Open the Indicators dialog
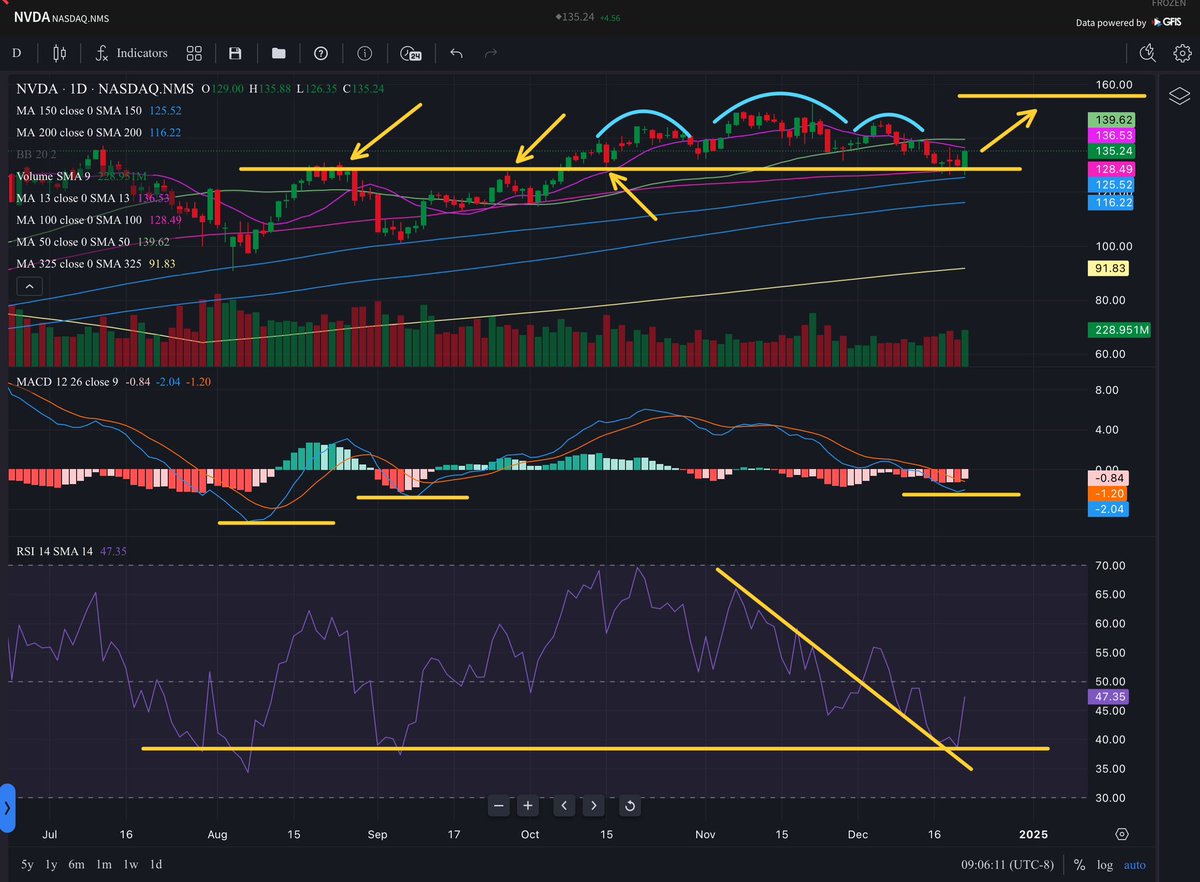 [x=131, y=53]
